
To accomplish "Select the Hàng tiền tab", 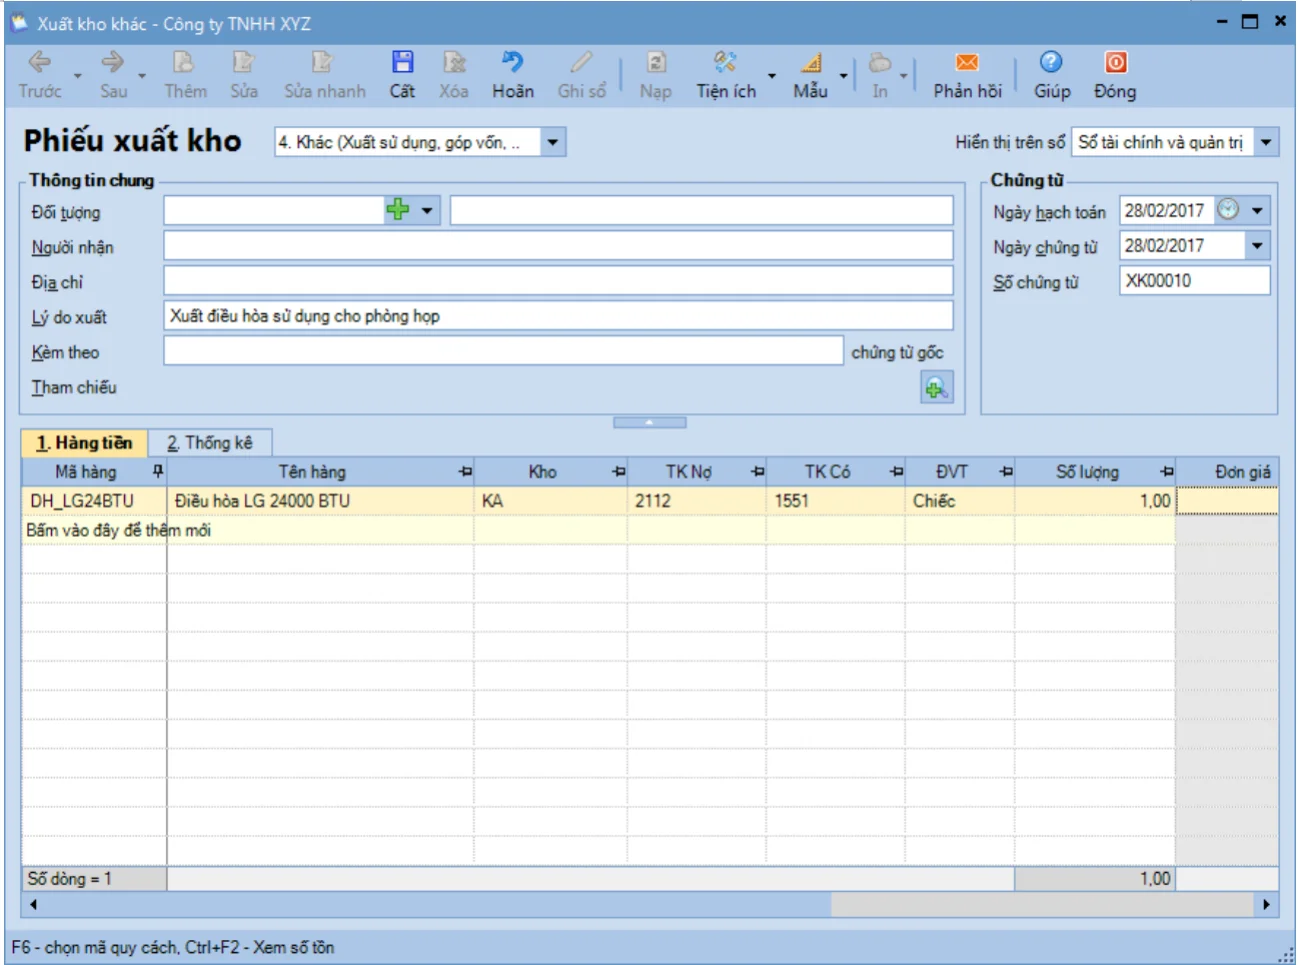I will [x=84, y=443].
